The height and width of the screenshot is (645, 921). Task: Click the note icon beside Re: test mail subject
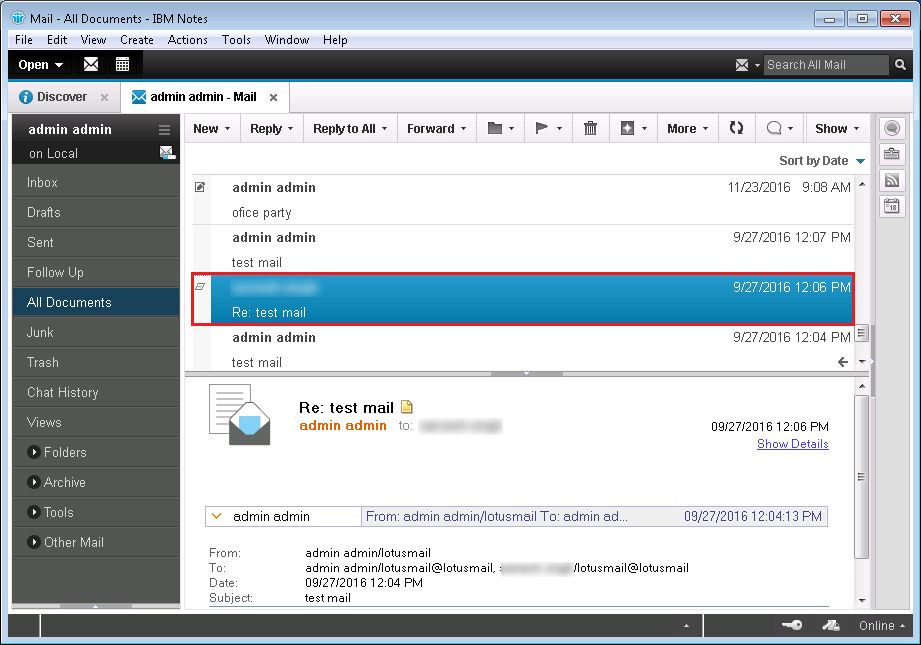coord(406,407)
